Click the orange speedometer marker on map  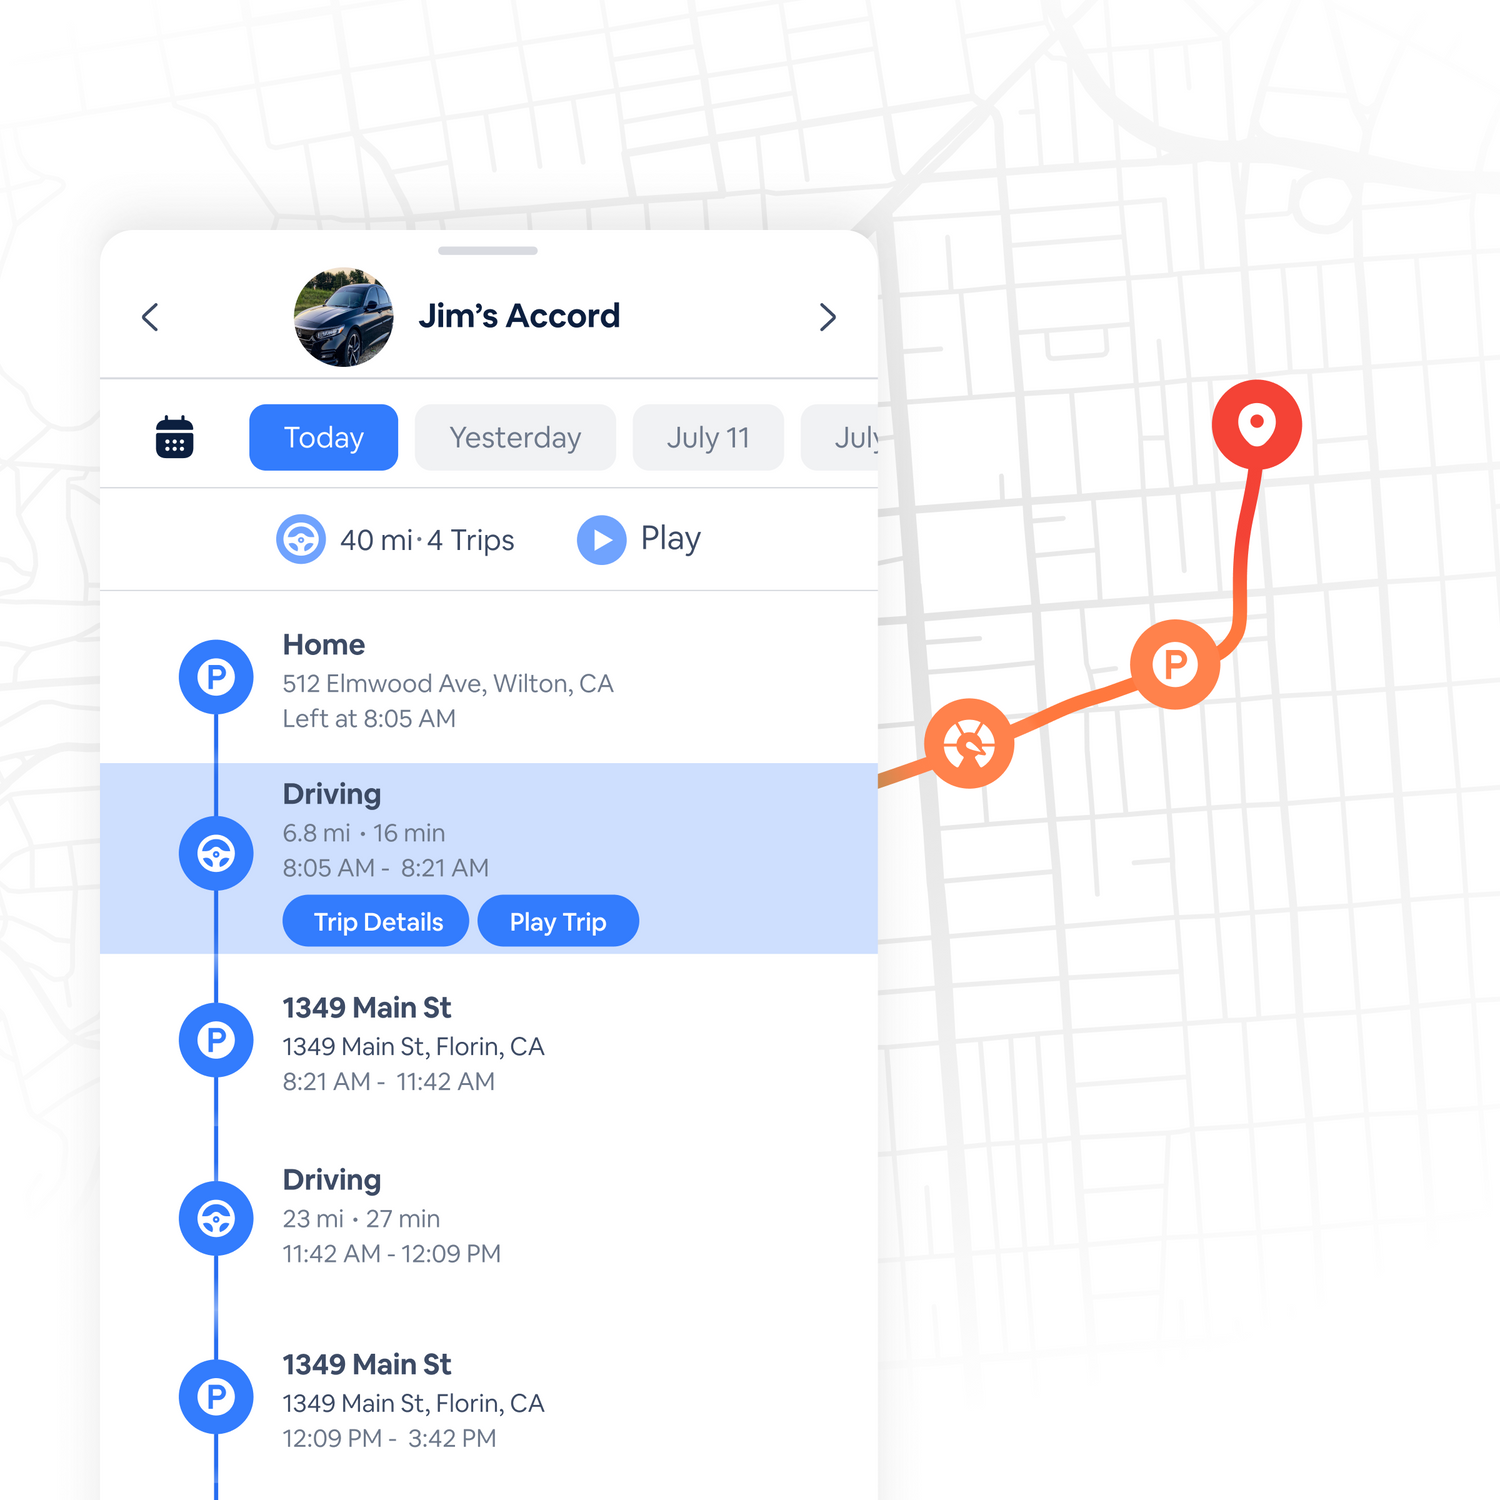tap(969, 743)
